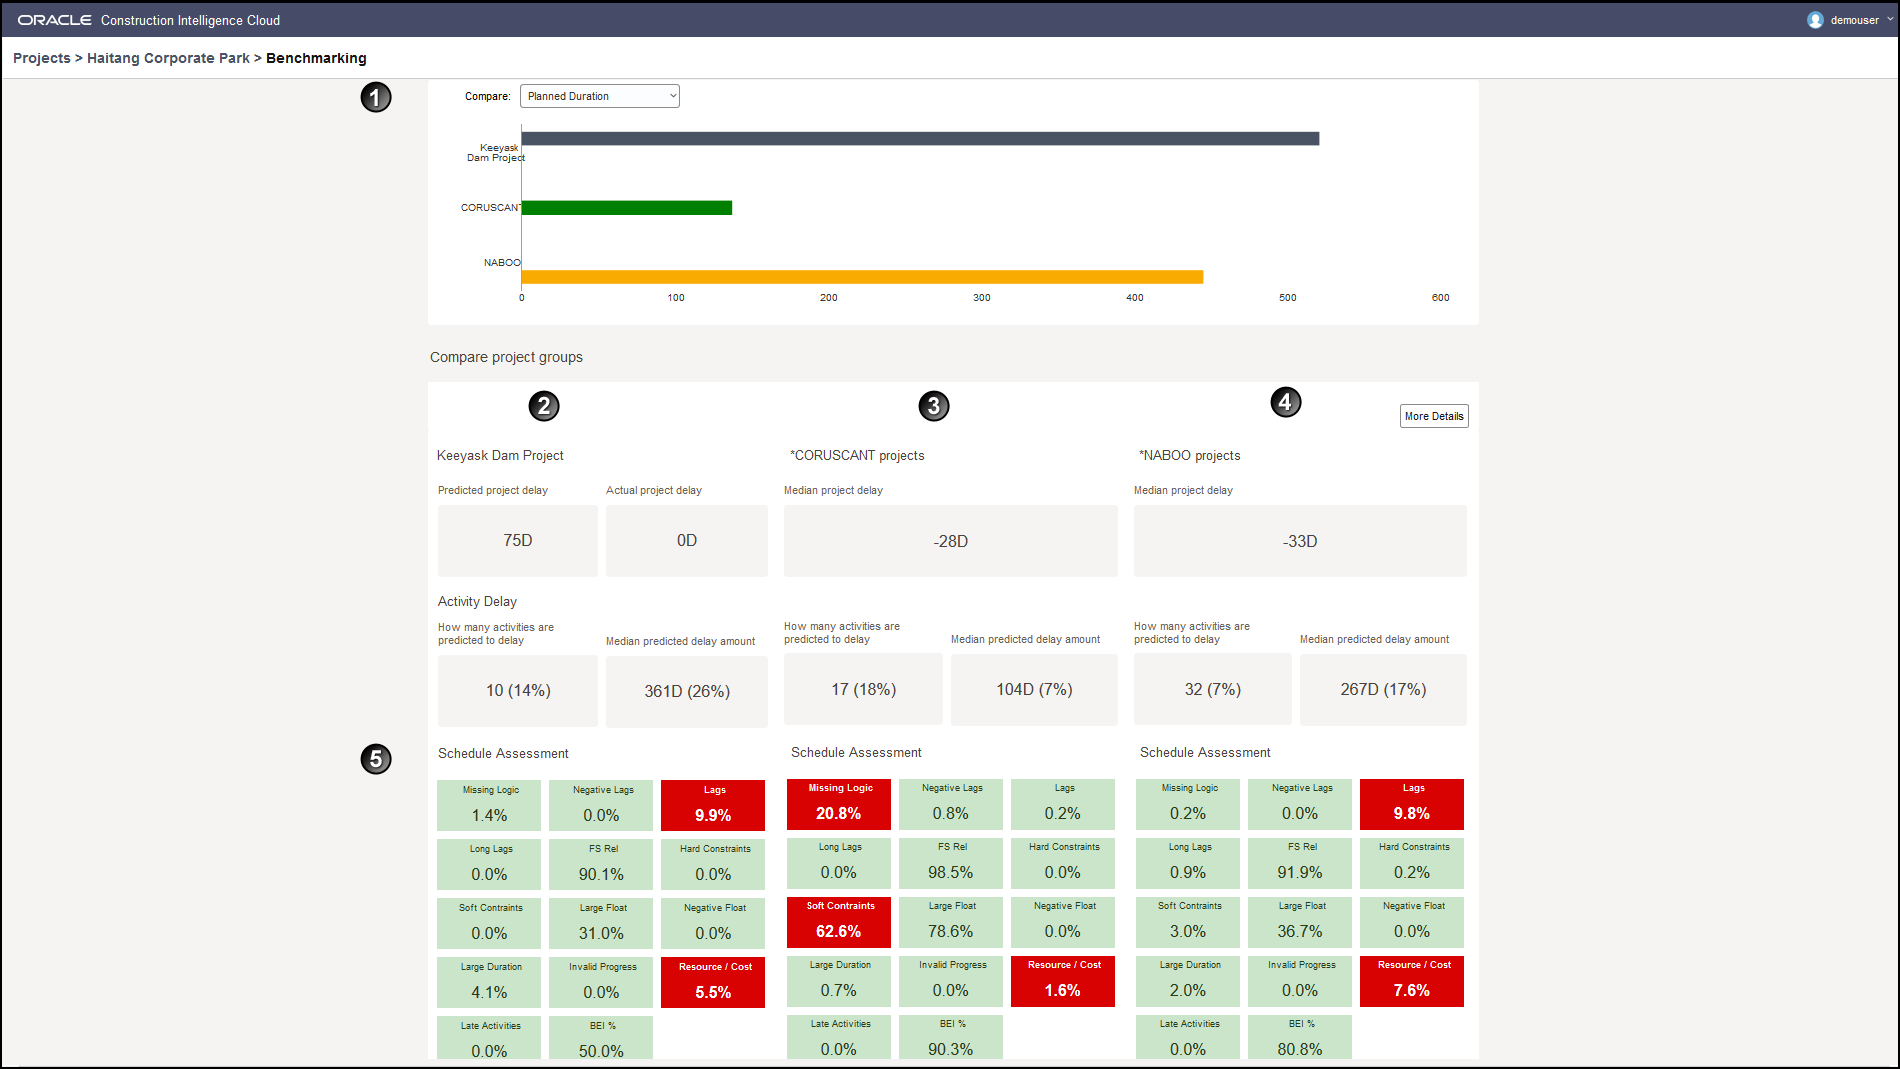Click the green CORUSCANT chart bar
The height and width of the screenshot is (1069, 1900).
[626, 207]
